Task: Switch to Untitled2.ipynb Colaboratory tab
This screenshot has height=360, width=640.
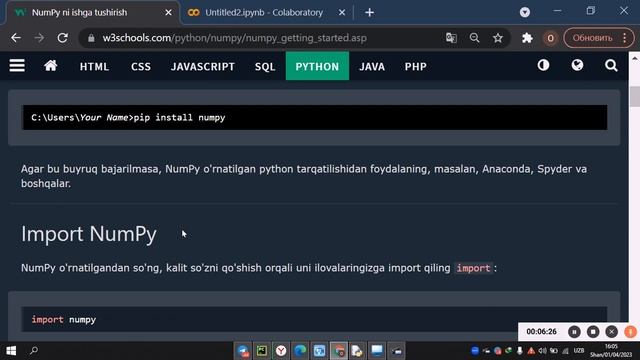Action: click(x=263, y=13)
